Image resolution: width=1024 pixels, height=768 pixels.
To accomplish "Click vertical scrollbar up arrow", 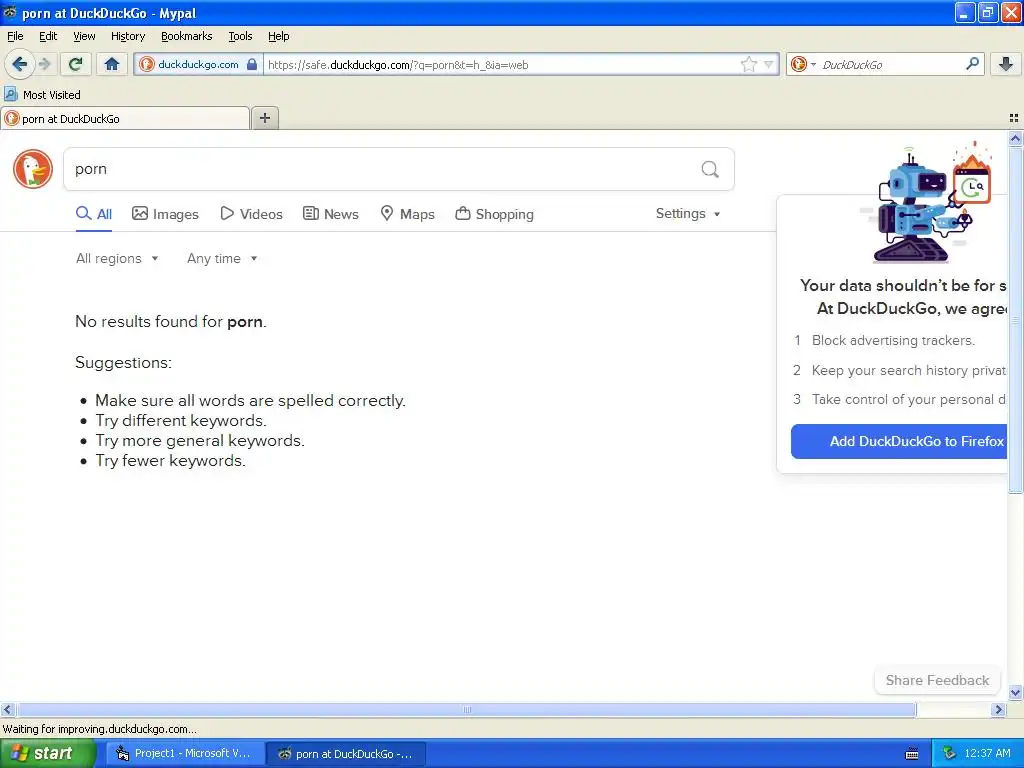I will (x=1015, y=138).
